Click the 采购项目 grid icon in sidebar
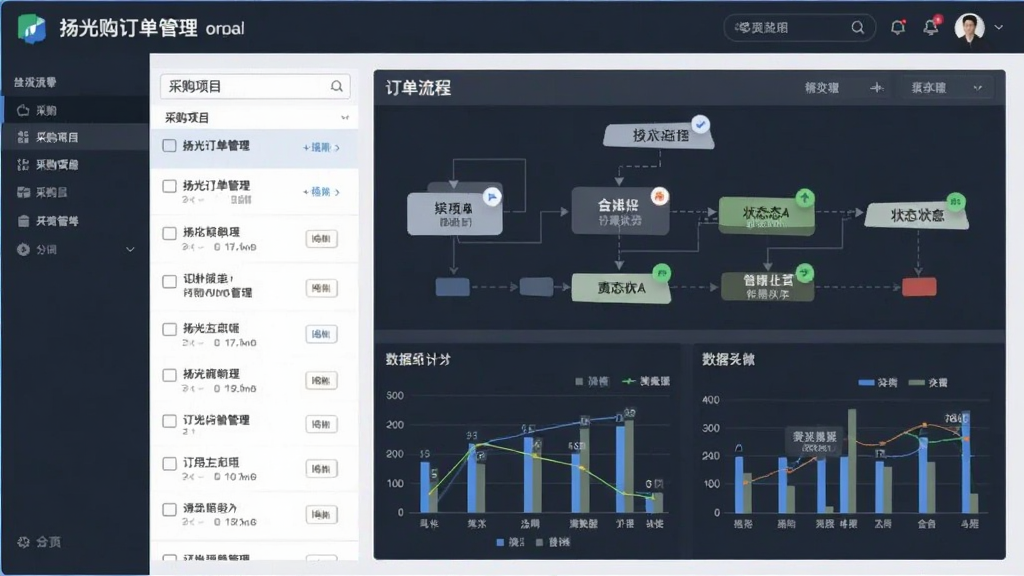 click(23, 137)
